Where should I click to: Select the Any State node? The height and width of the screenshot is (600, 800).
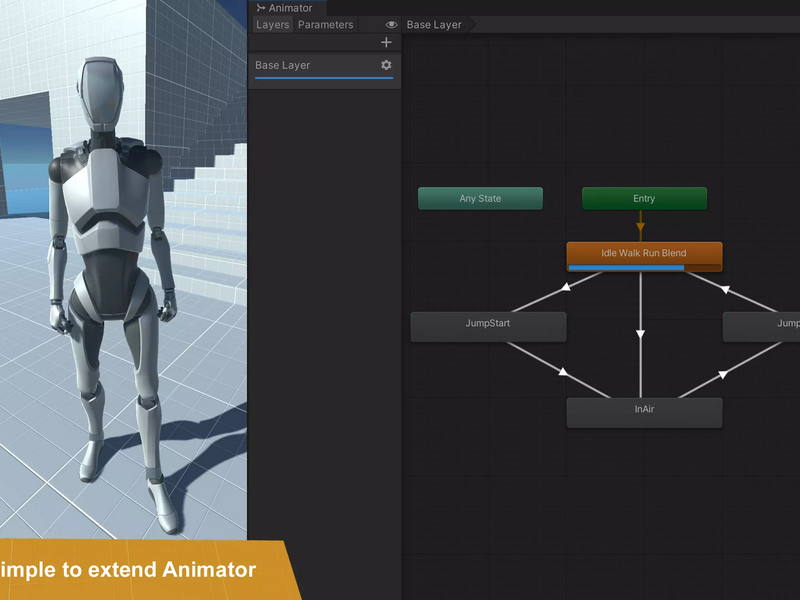(x=480, y=198)
